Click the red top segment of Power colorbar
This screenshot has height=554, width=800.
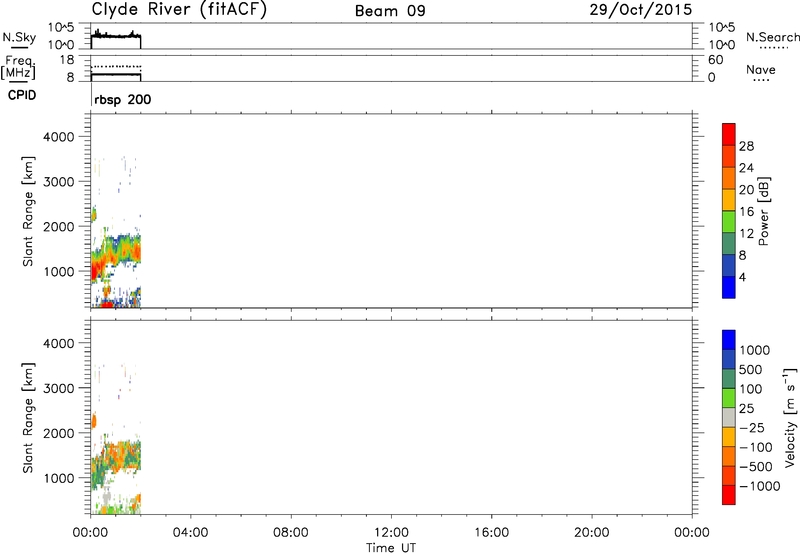pyautogui.click(x=729, y=135)
